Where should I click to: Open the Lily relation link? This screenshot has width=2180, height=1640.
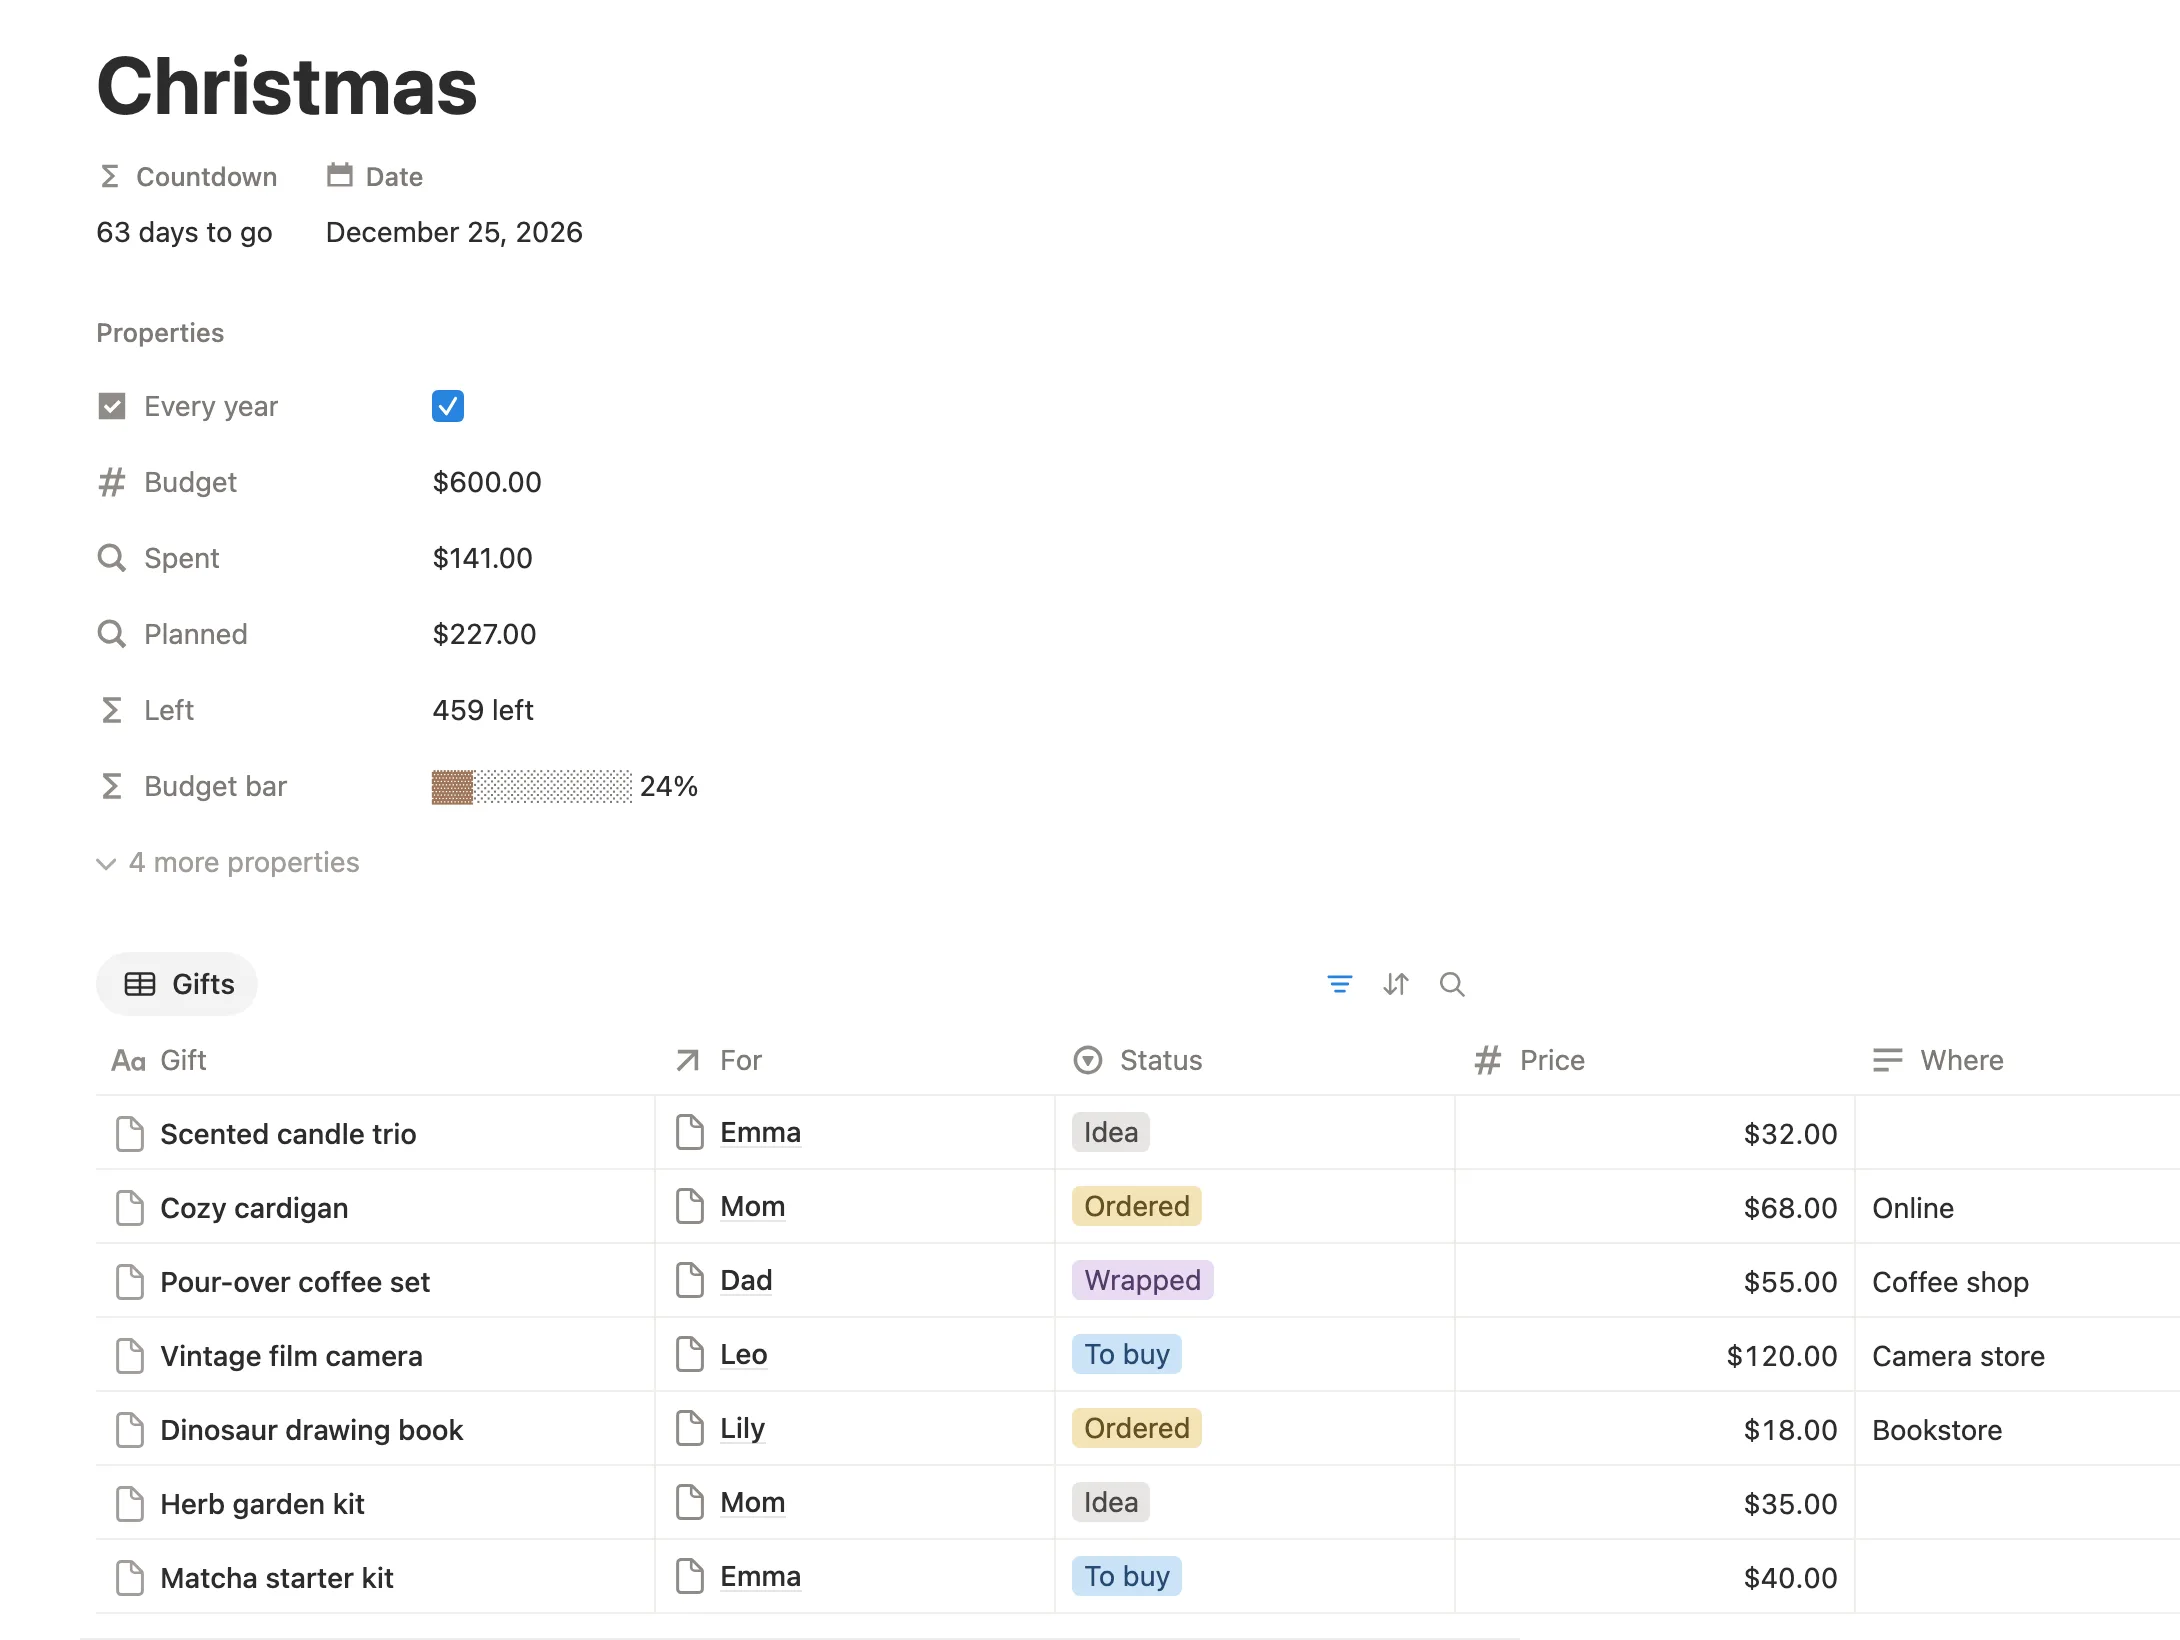(x=742, y=1428)
